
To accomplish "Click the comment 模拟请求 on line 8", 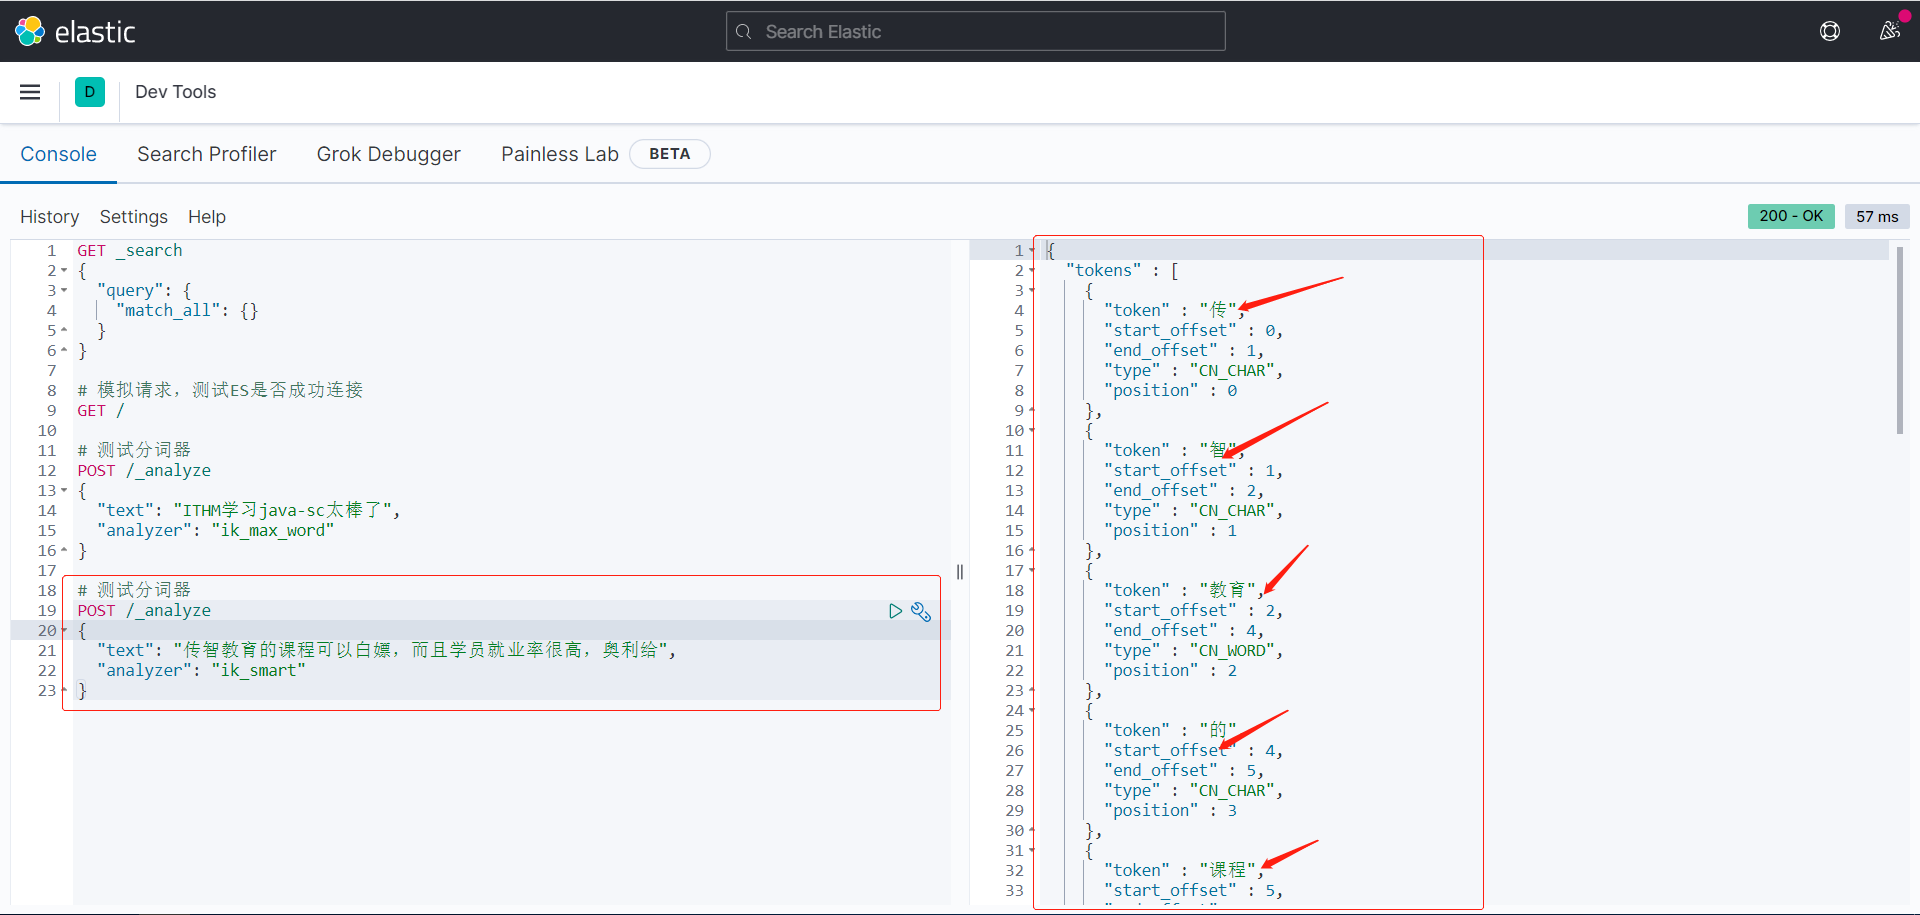I will click(220, 390).
